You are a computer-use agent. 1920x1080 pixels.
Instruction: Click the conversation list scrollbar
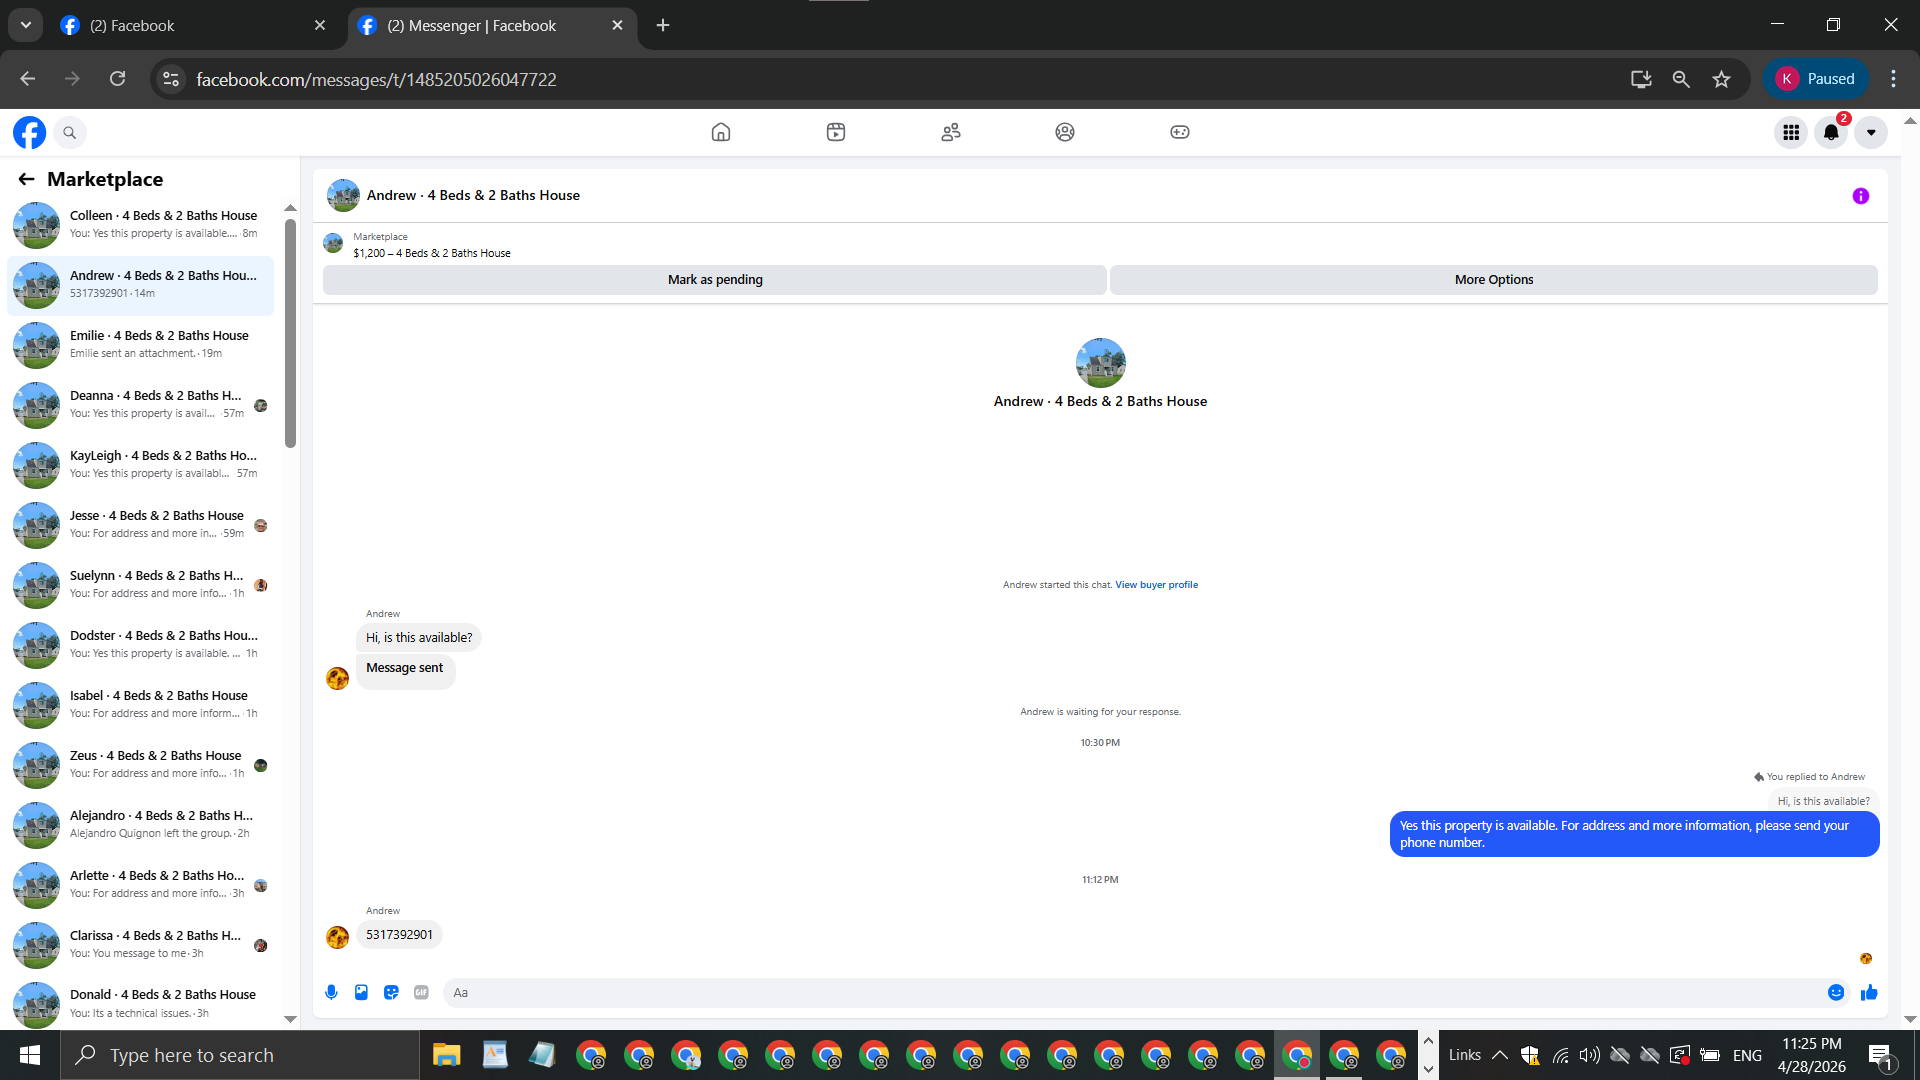pos(290,333)
